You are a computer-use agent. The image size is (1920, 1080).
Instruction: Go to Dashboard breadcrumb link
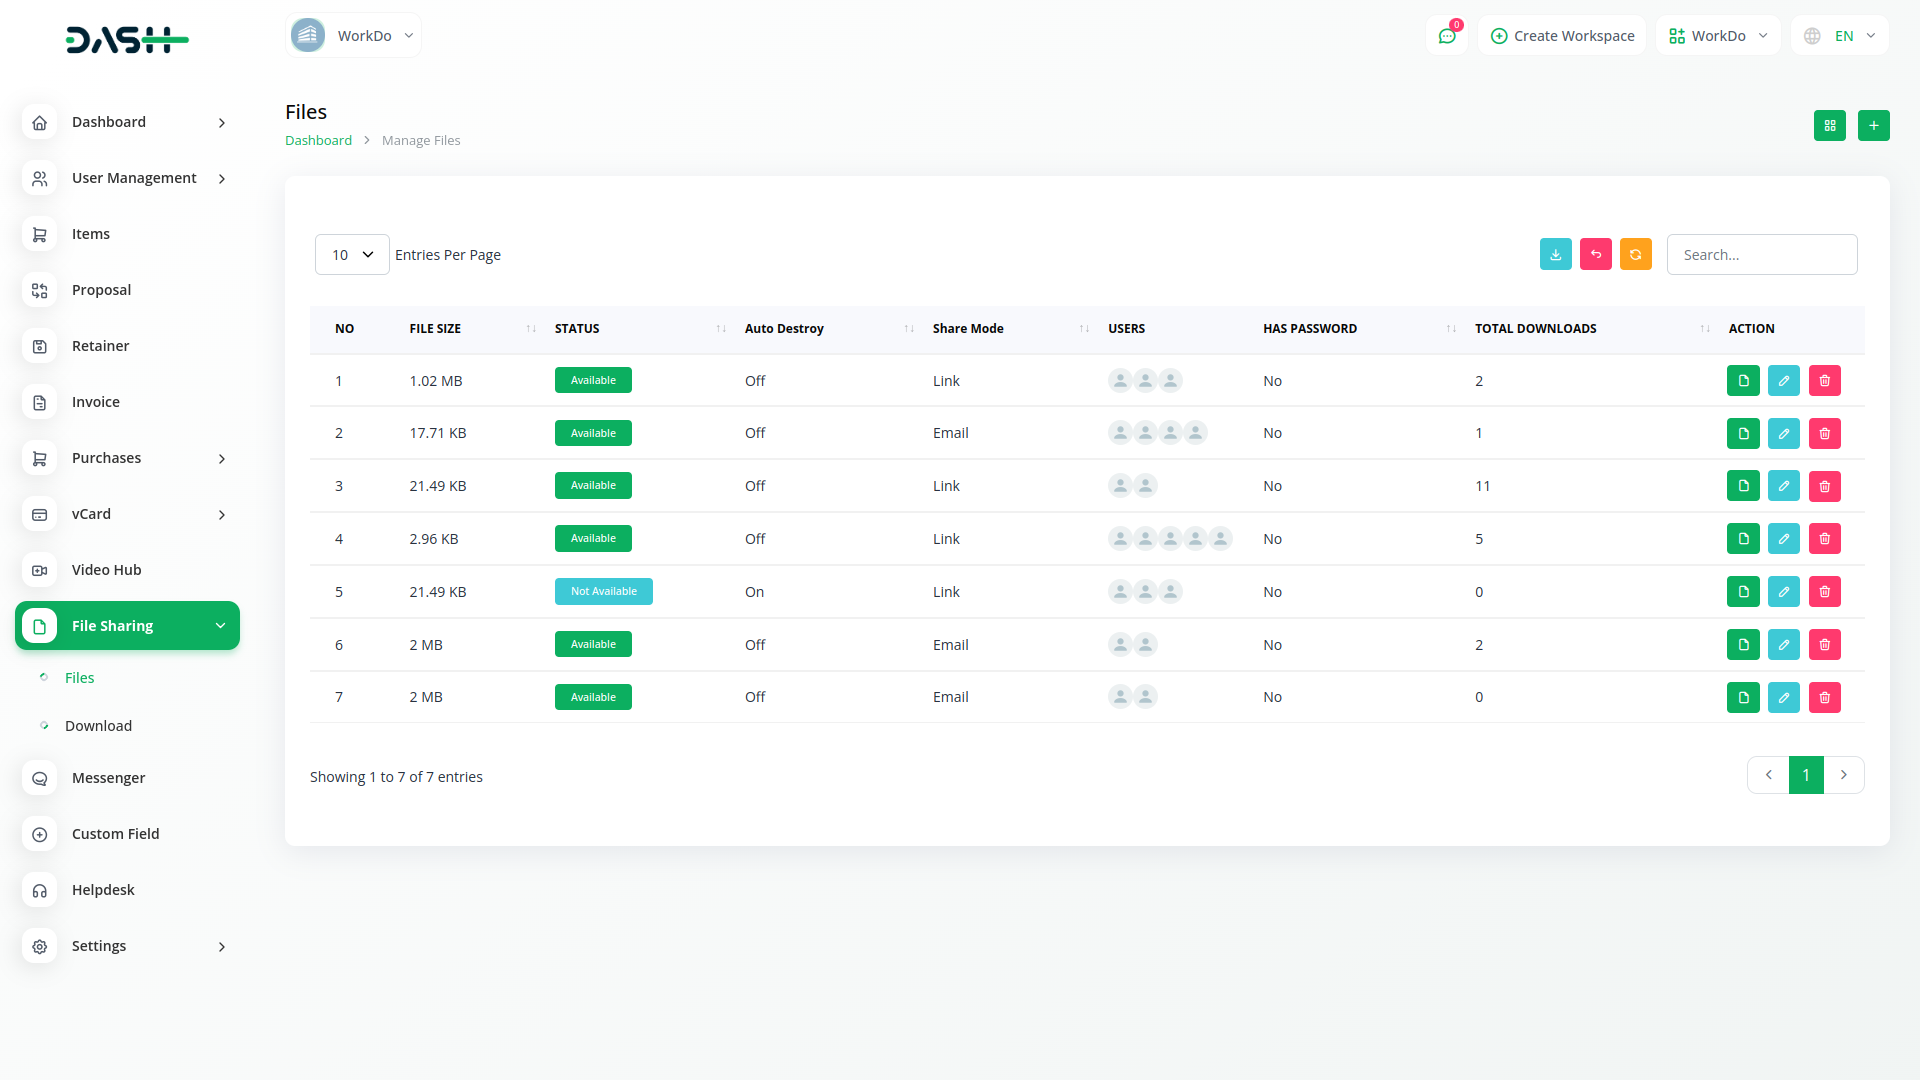pyautogui.click(x=318, y=141)
